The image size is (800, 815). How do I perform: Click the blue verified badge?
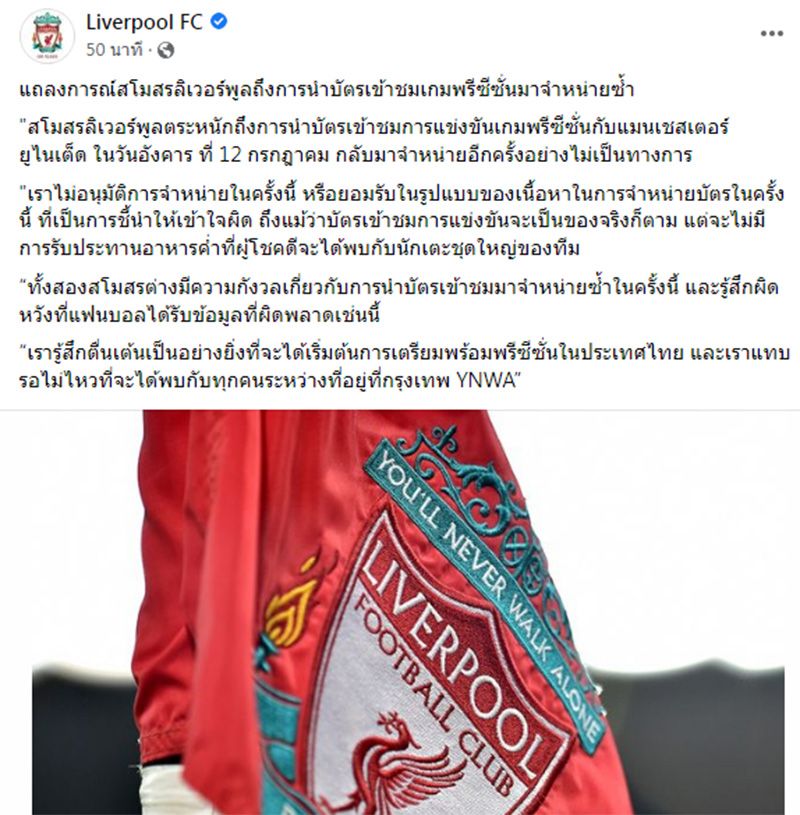219,22
